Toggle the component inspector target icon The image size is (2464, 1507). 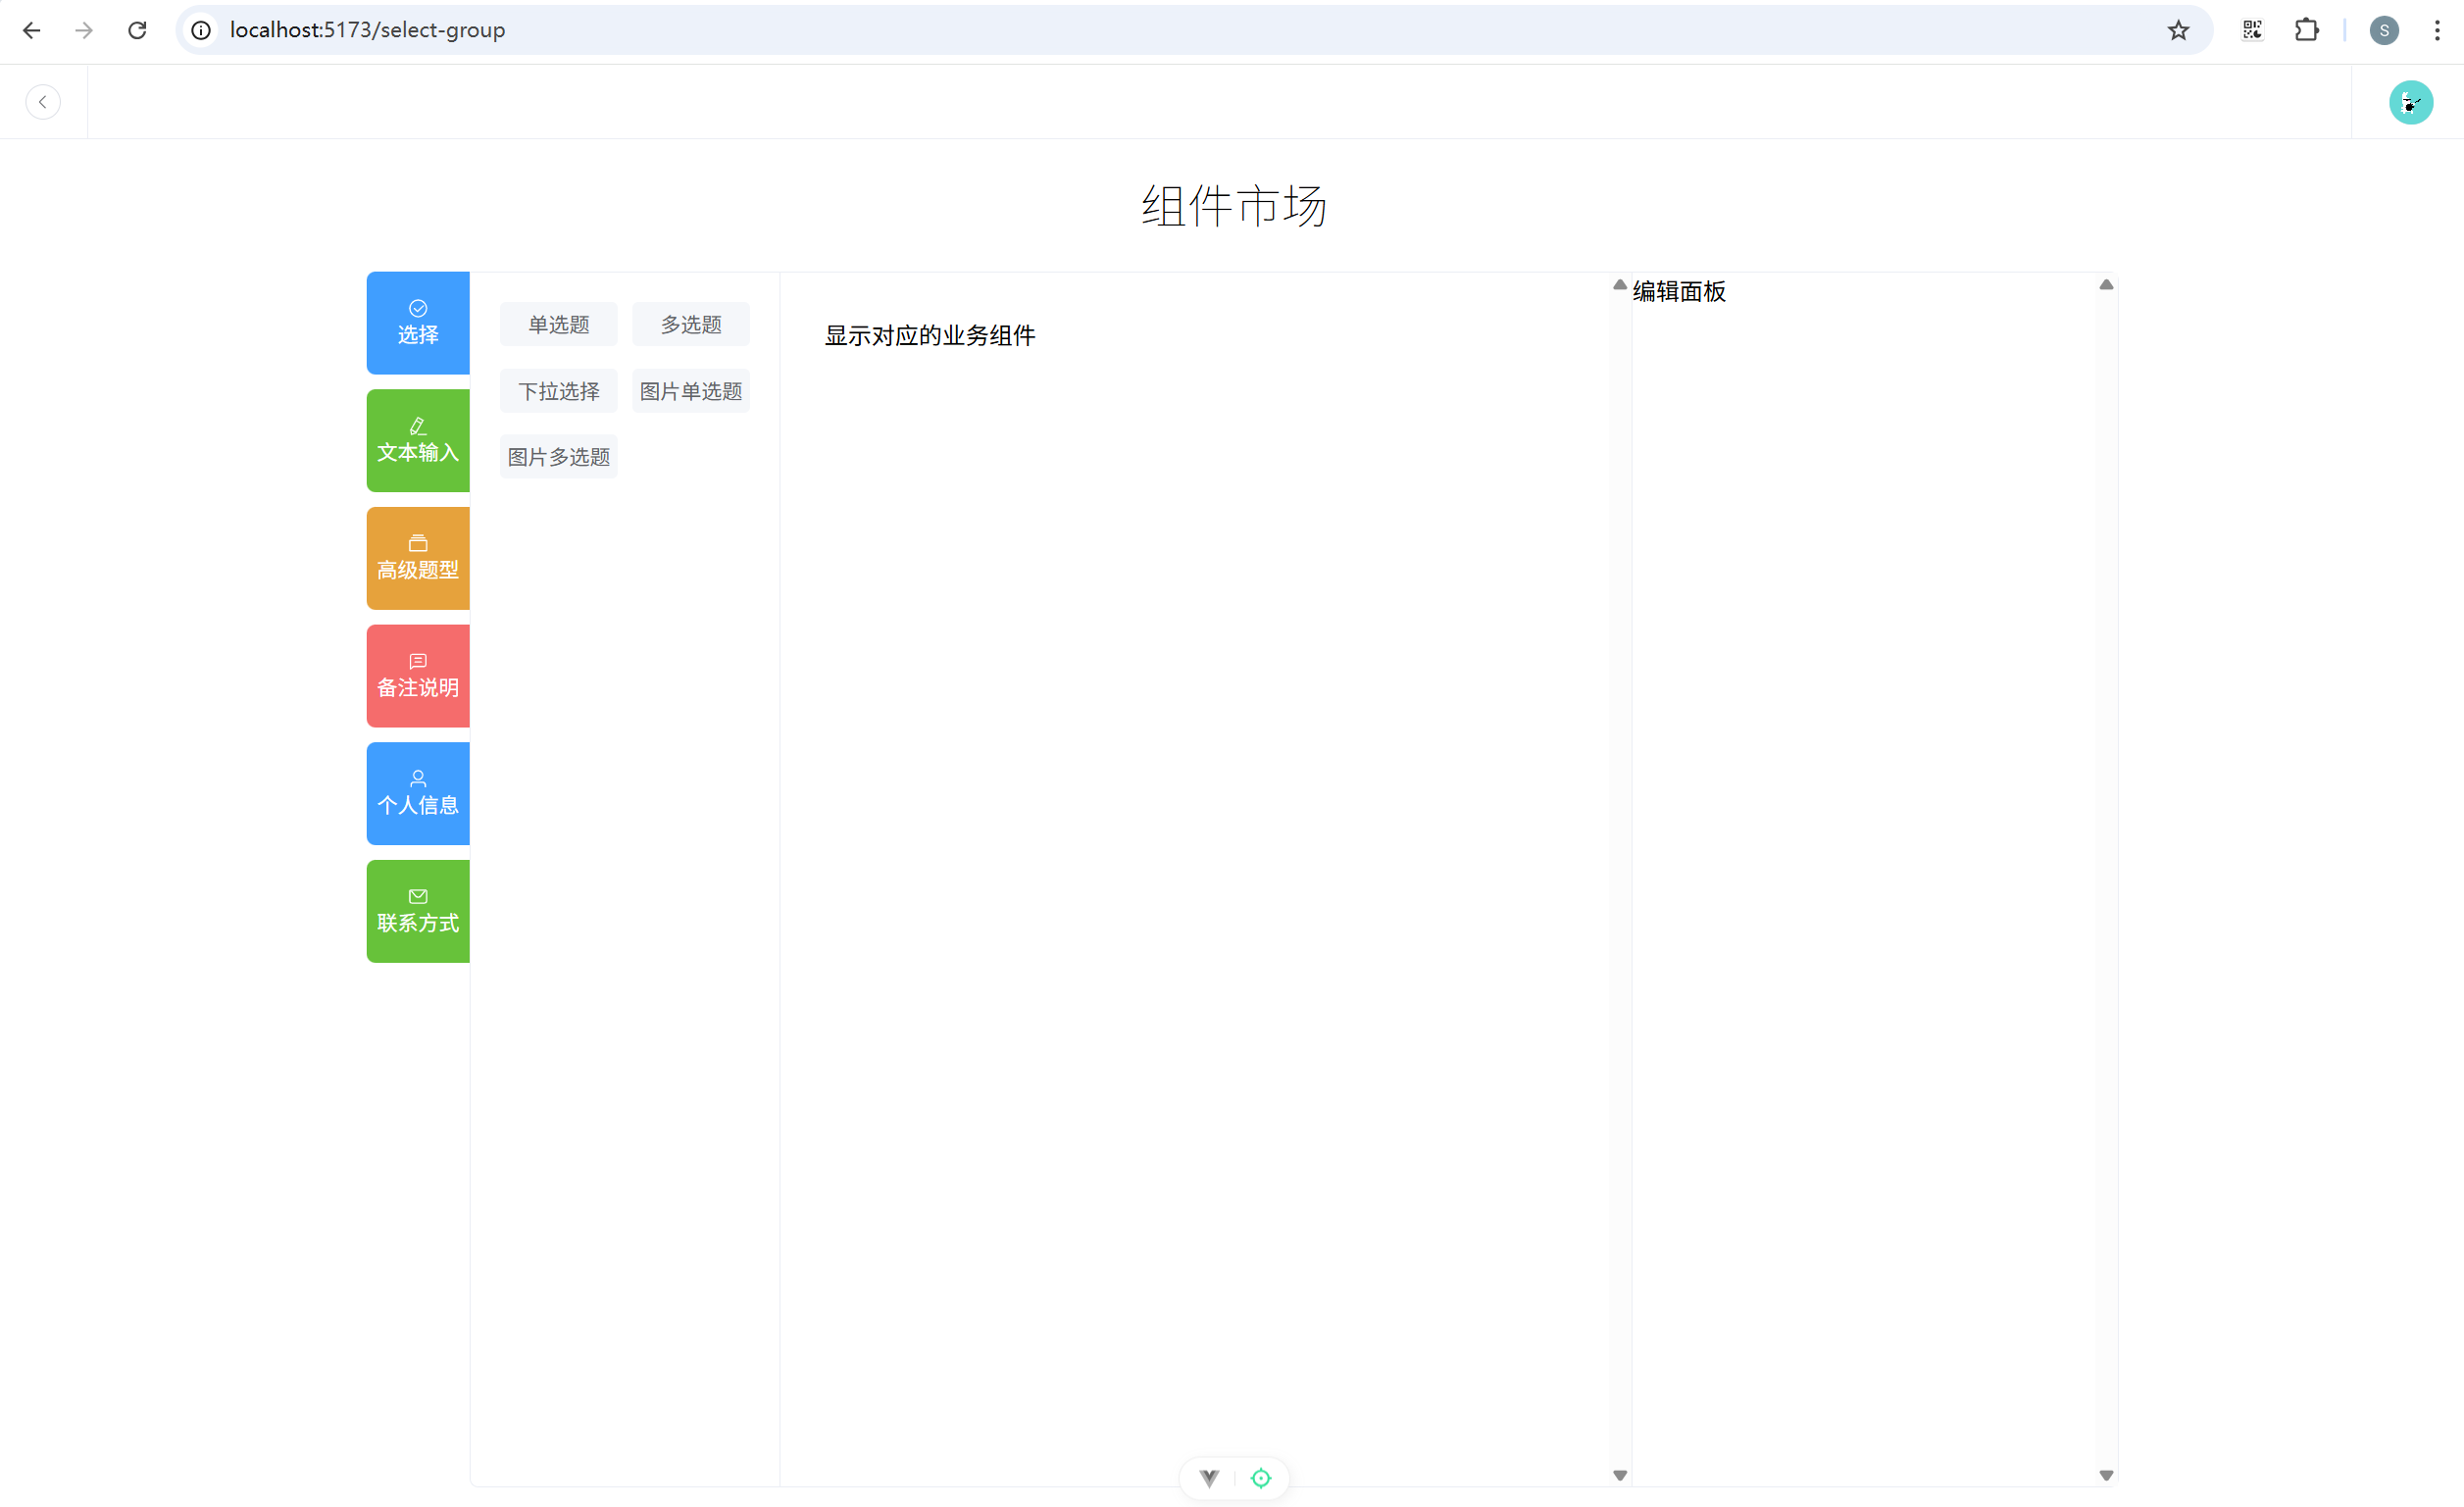[1261, 1478]
